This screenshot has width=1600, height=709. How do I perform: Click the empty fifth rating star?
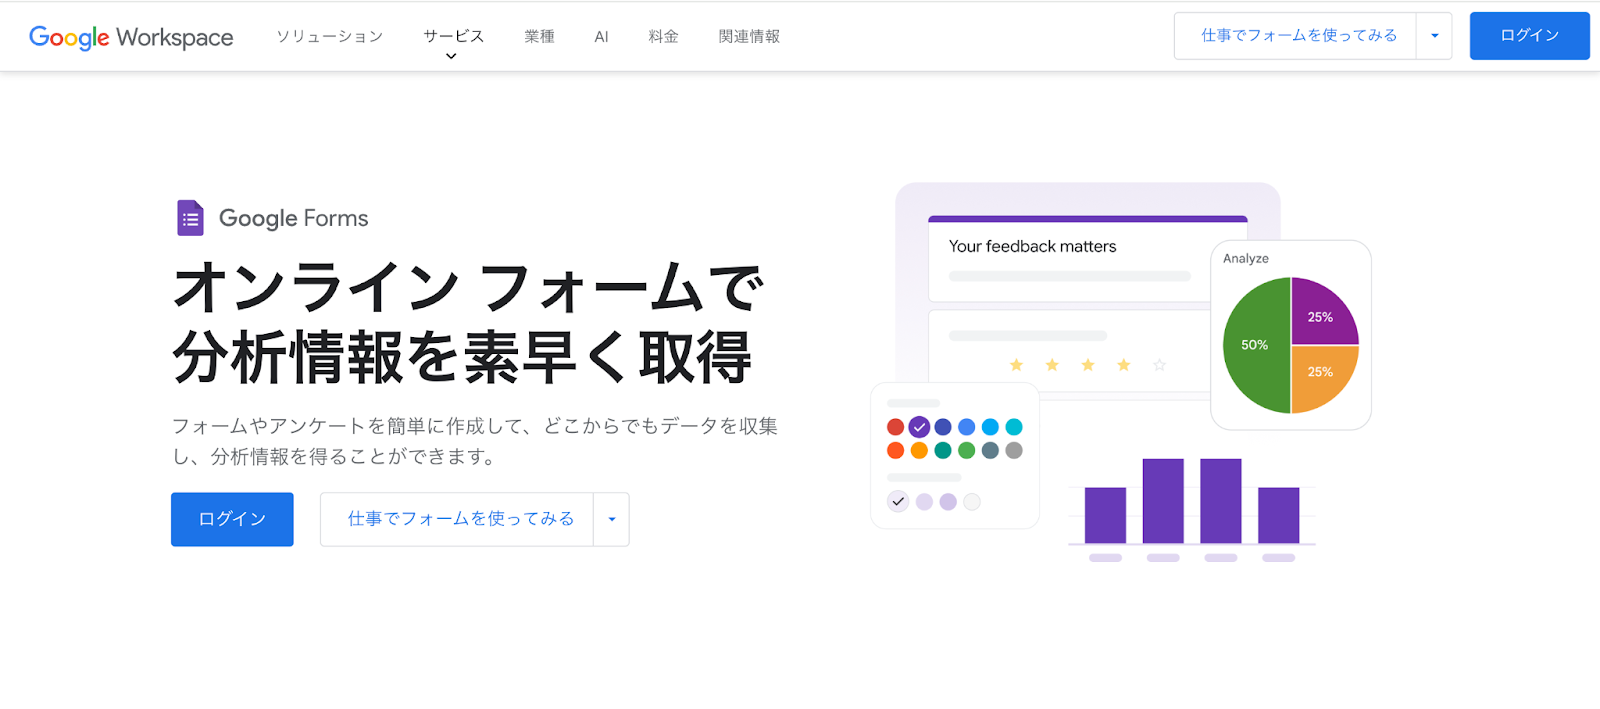pyautogui.click(x=1159, y=365)
